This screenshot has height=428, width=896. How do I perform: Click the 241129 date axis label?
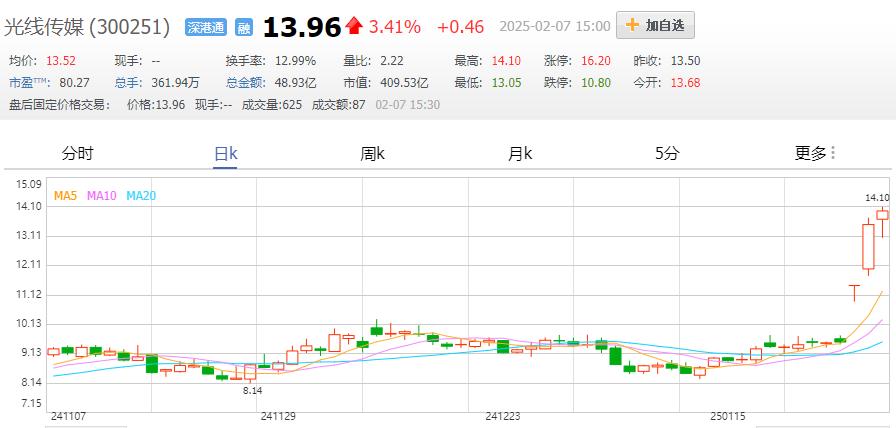tap(278, 416)
